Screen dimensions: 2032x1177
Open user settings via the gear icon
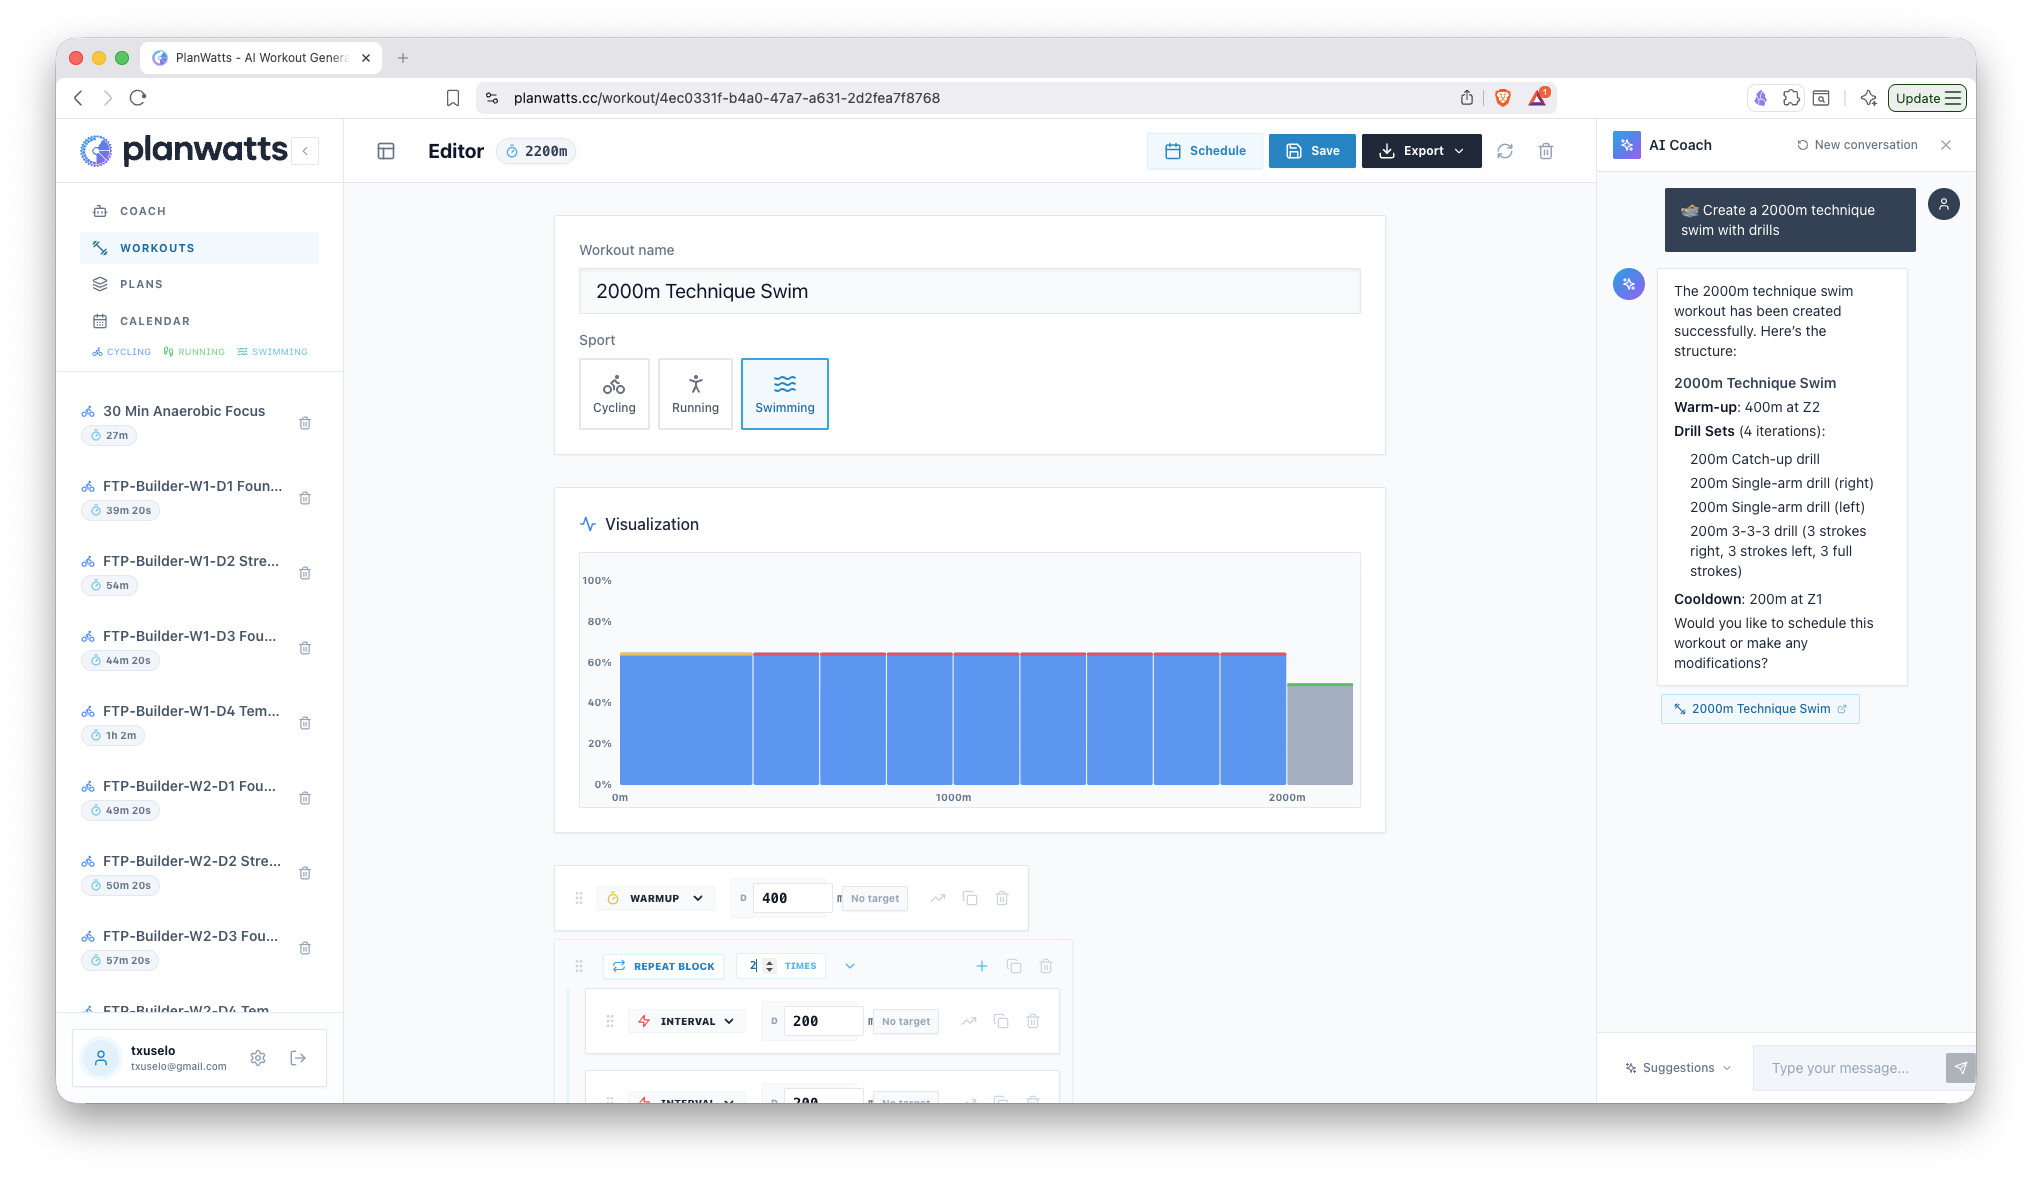point(258,1058)
